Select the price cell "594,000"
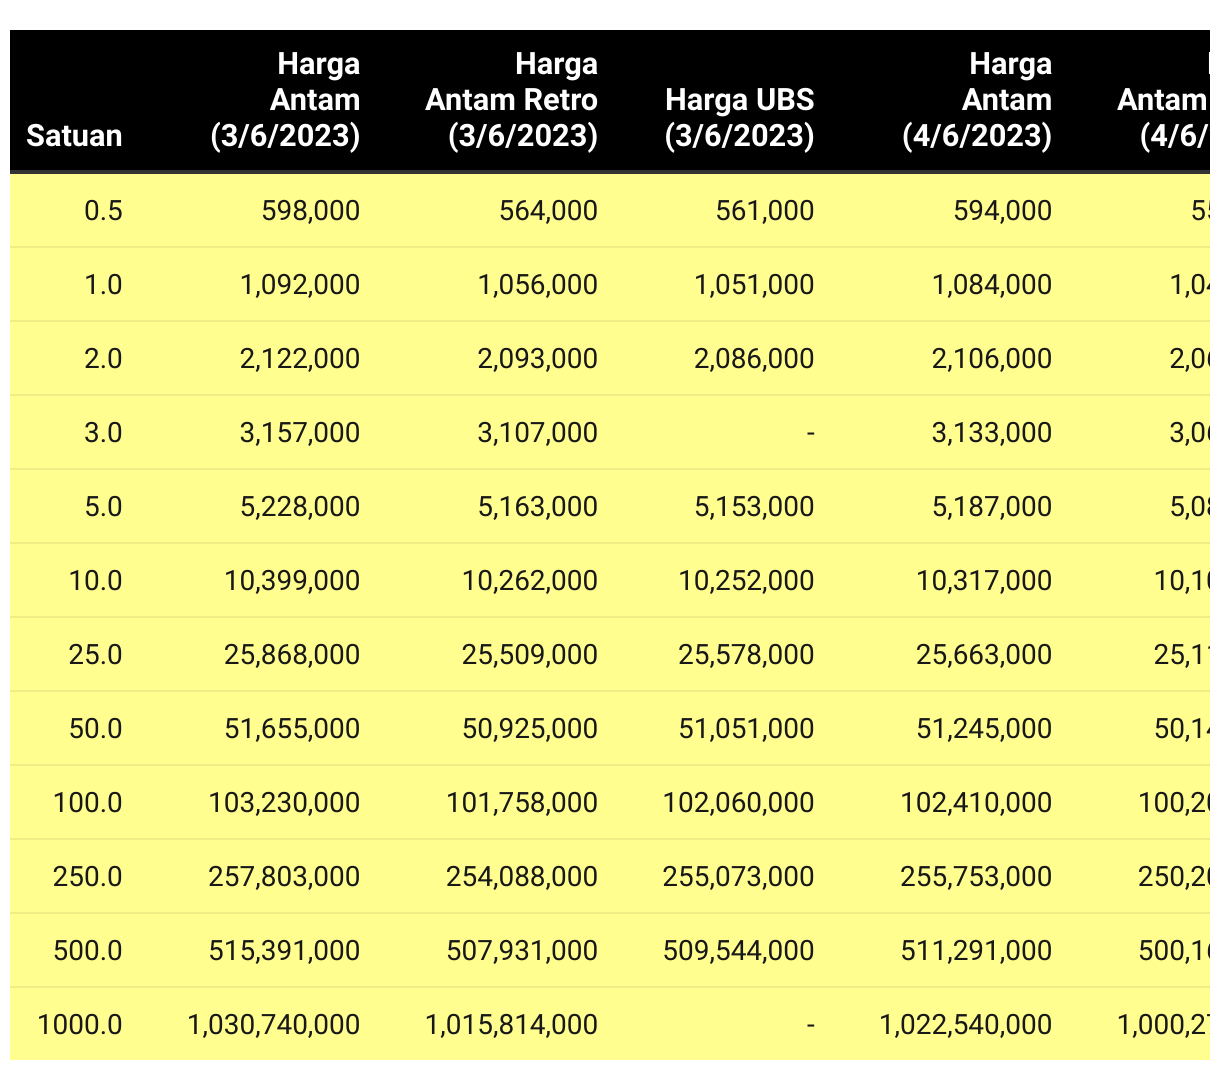The height and width of the screenshot is (1070, 1220). [1003, 210]
